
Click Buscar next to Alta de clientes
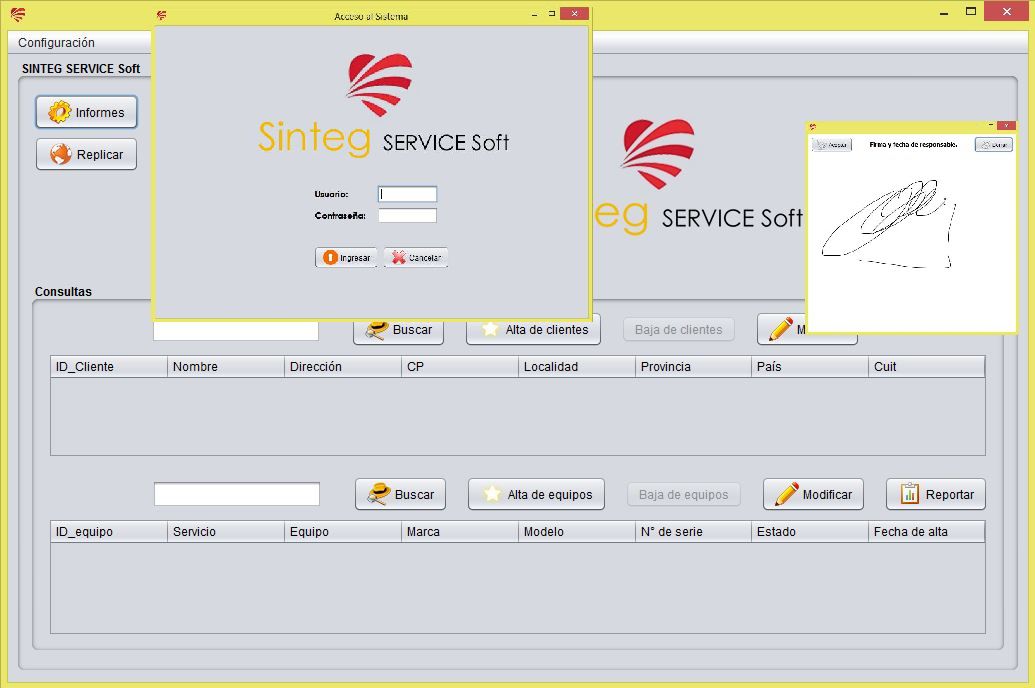tap(399, 330)
